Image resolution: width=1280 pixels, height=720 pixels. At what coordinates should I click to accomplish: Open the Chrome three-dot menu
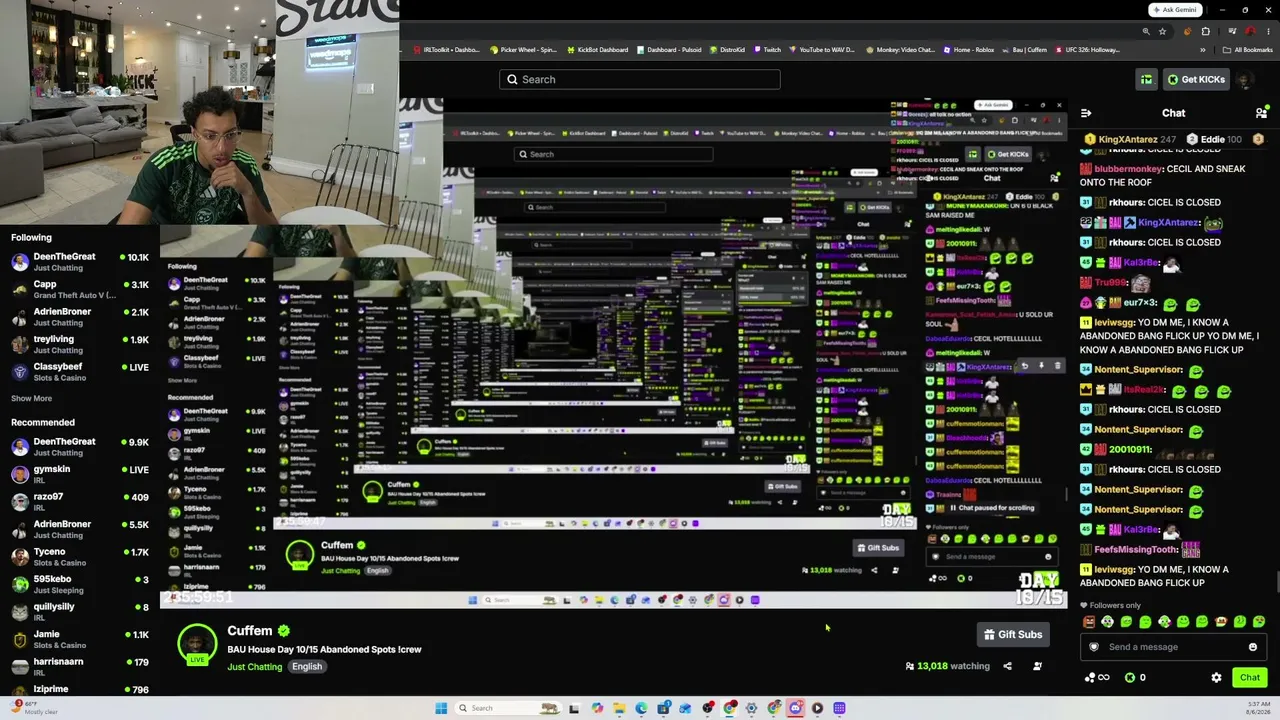(1267, 31)
